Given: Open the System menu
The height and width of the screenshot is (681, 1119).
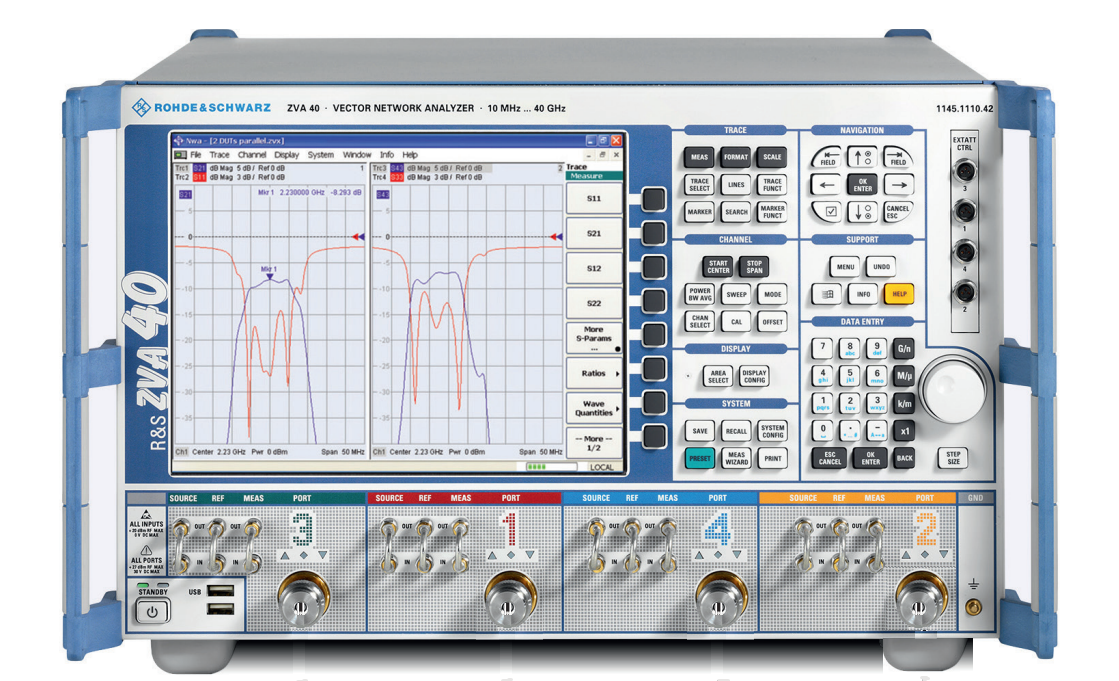Looking at the screenshot, I should (x=320, y=155).
